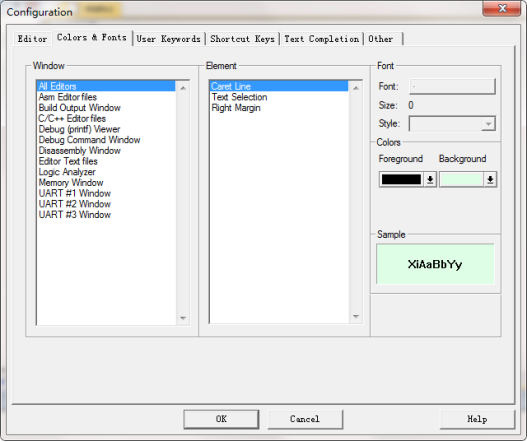527x442 pixels.
Task: Select C/C++ Editor files entry
Action: click(106, 119)
